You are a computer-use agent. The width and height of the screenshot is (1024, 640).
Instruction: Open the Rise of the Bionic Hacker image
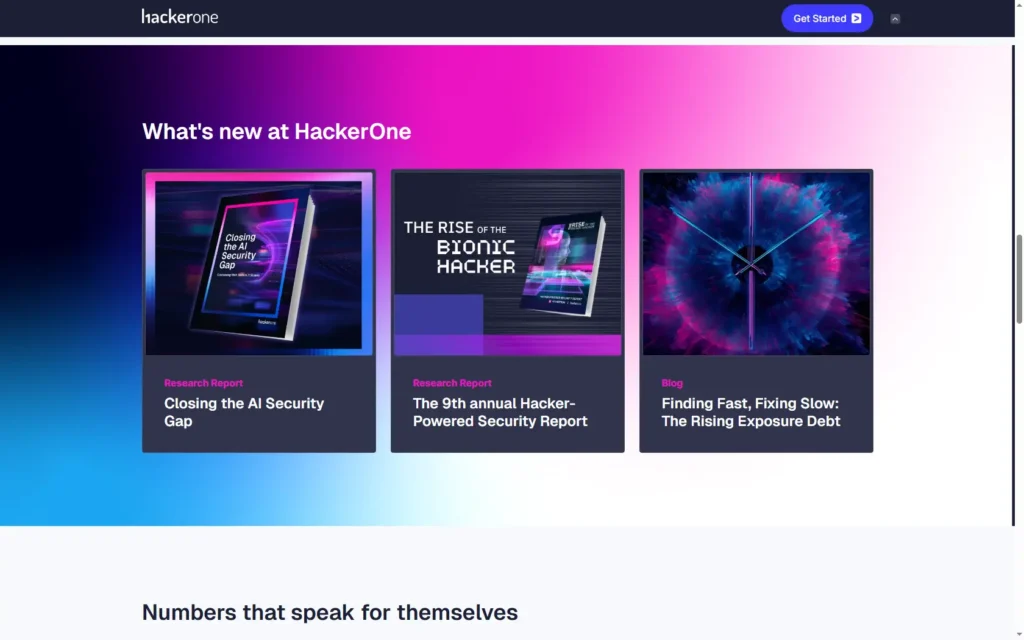tap(507, 264)
